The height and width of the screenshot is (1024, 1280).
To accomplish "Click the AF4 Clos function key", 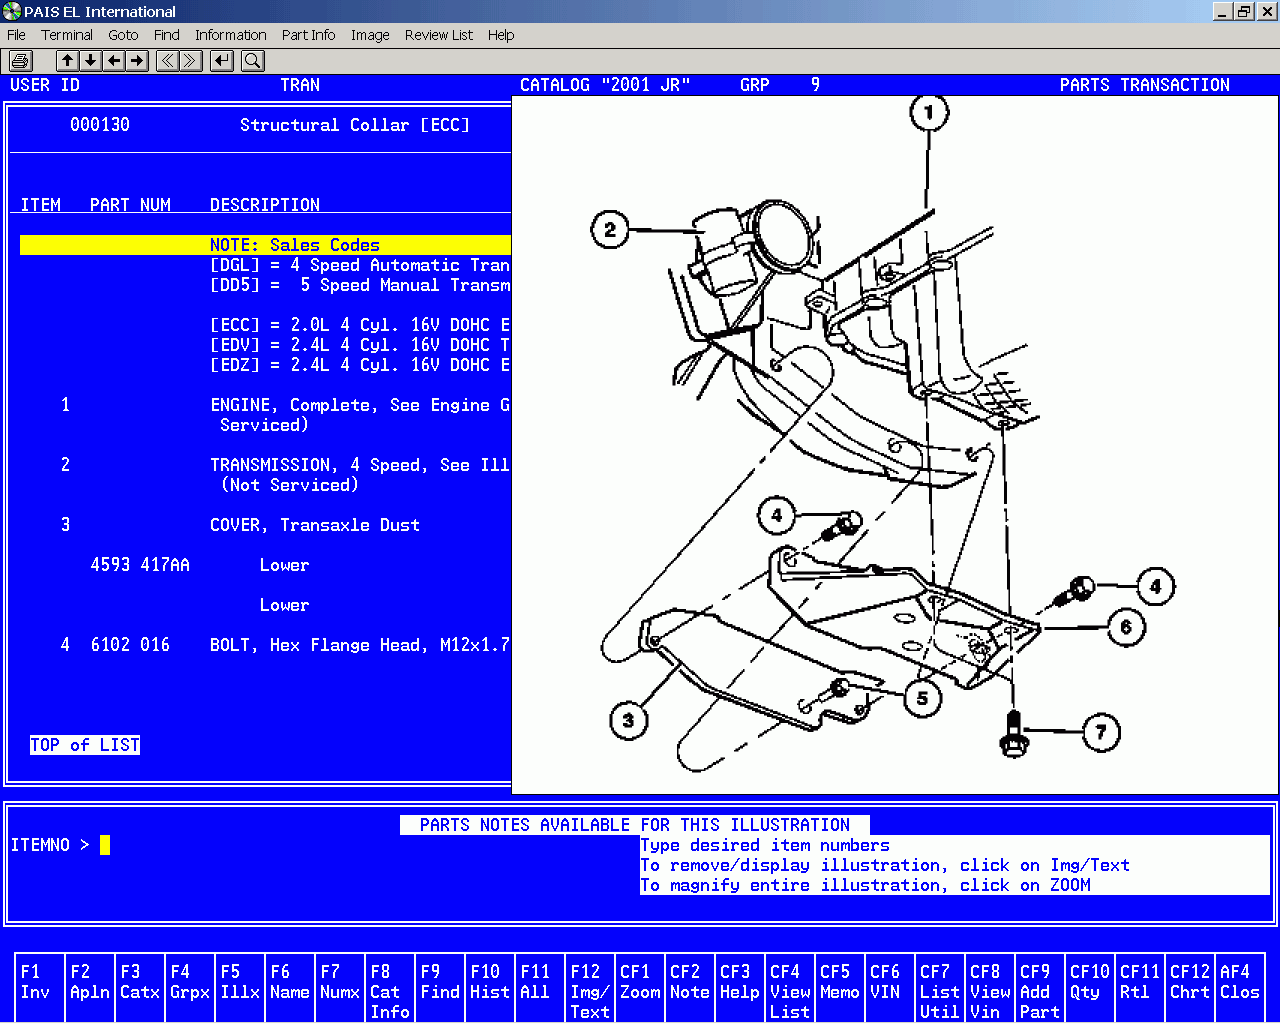I will pyautogui.click(x=1240, y=988).
